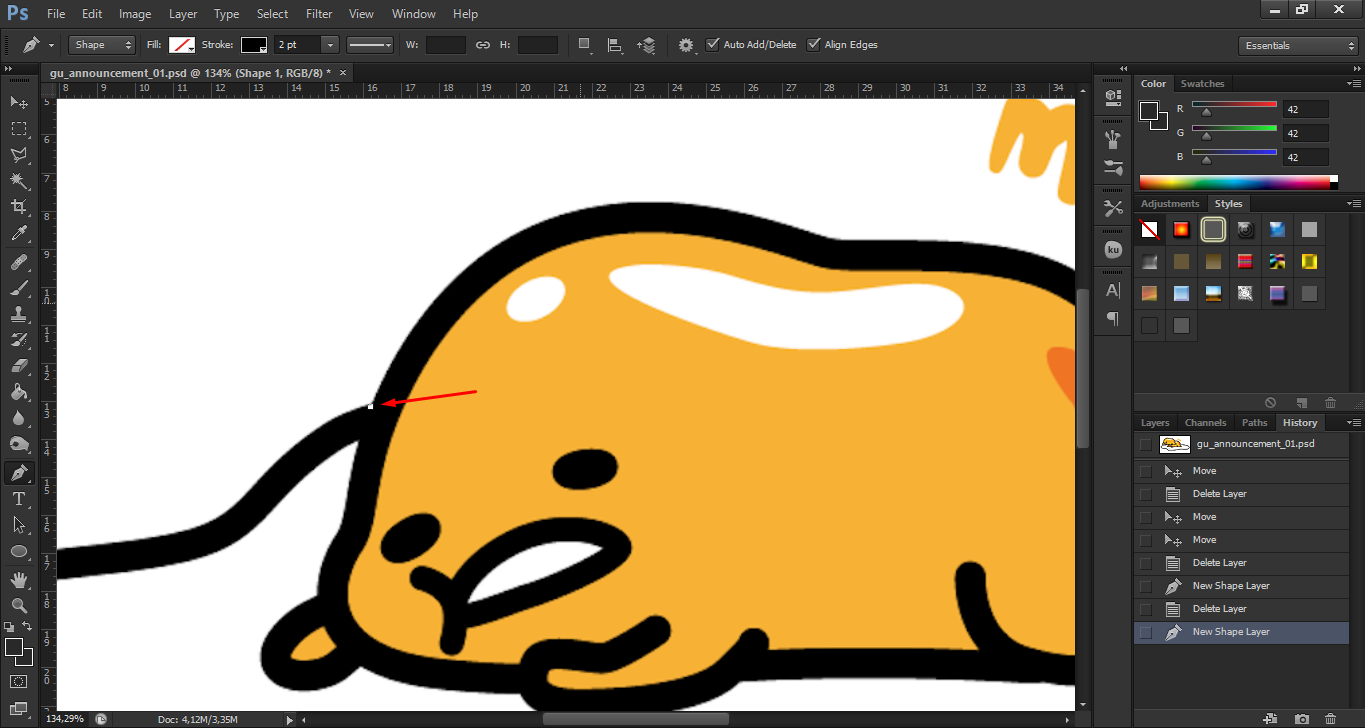Open the stroke line style dropdown
The height and width of the screenshot is (728, 1365).
370,45
